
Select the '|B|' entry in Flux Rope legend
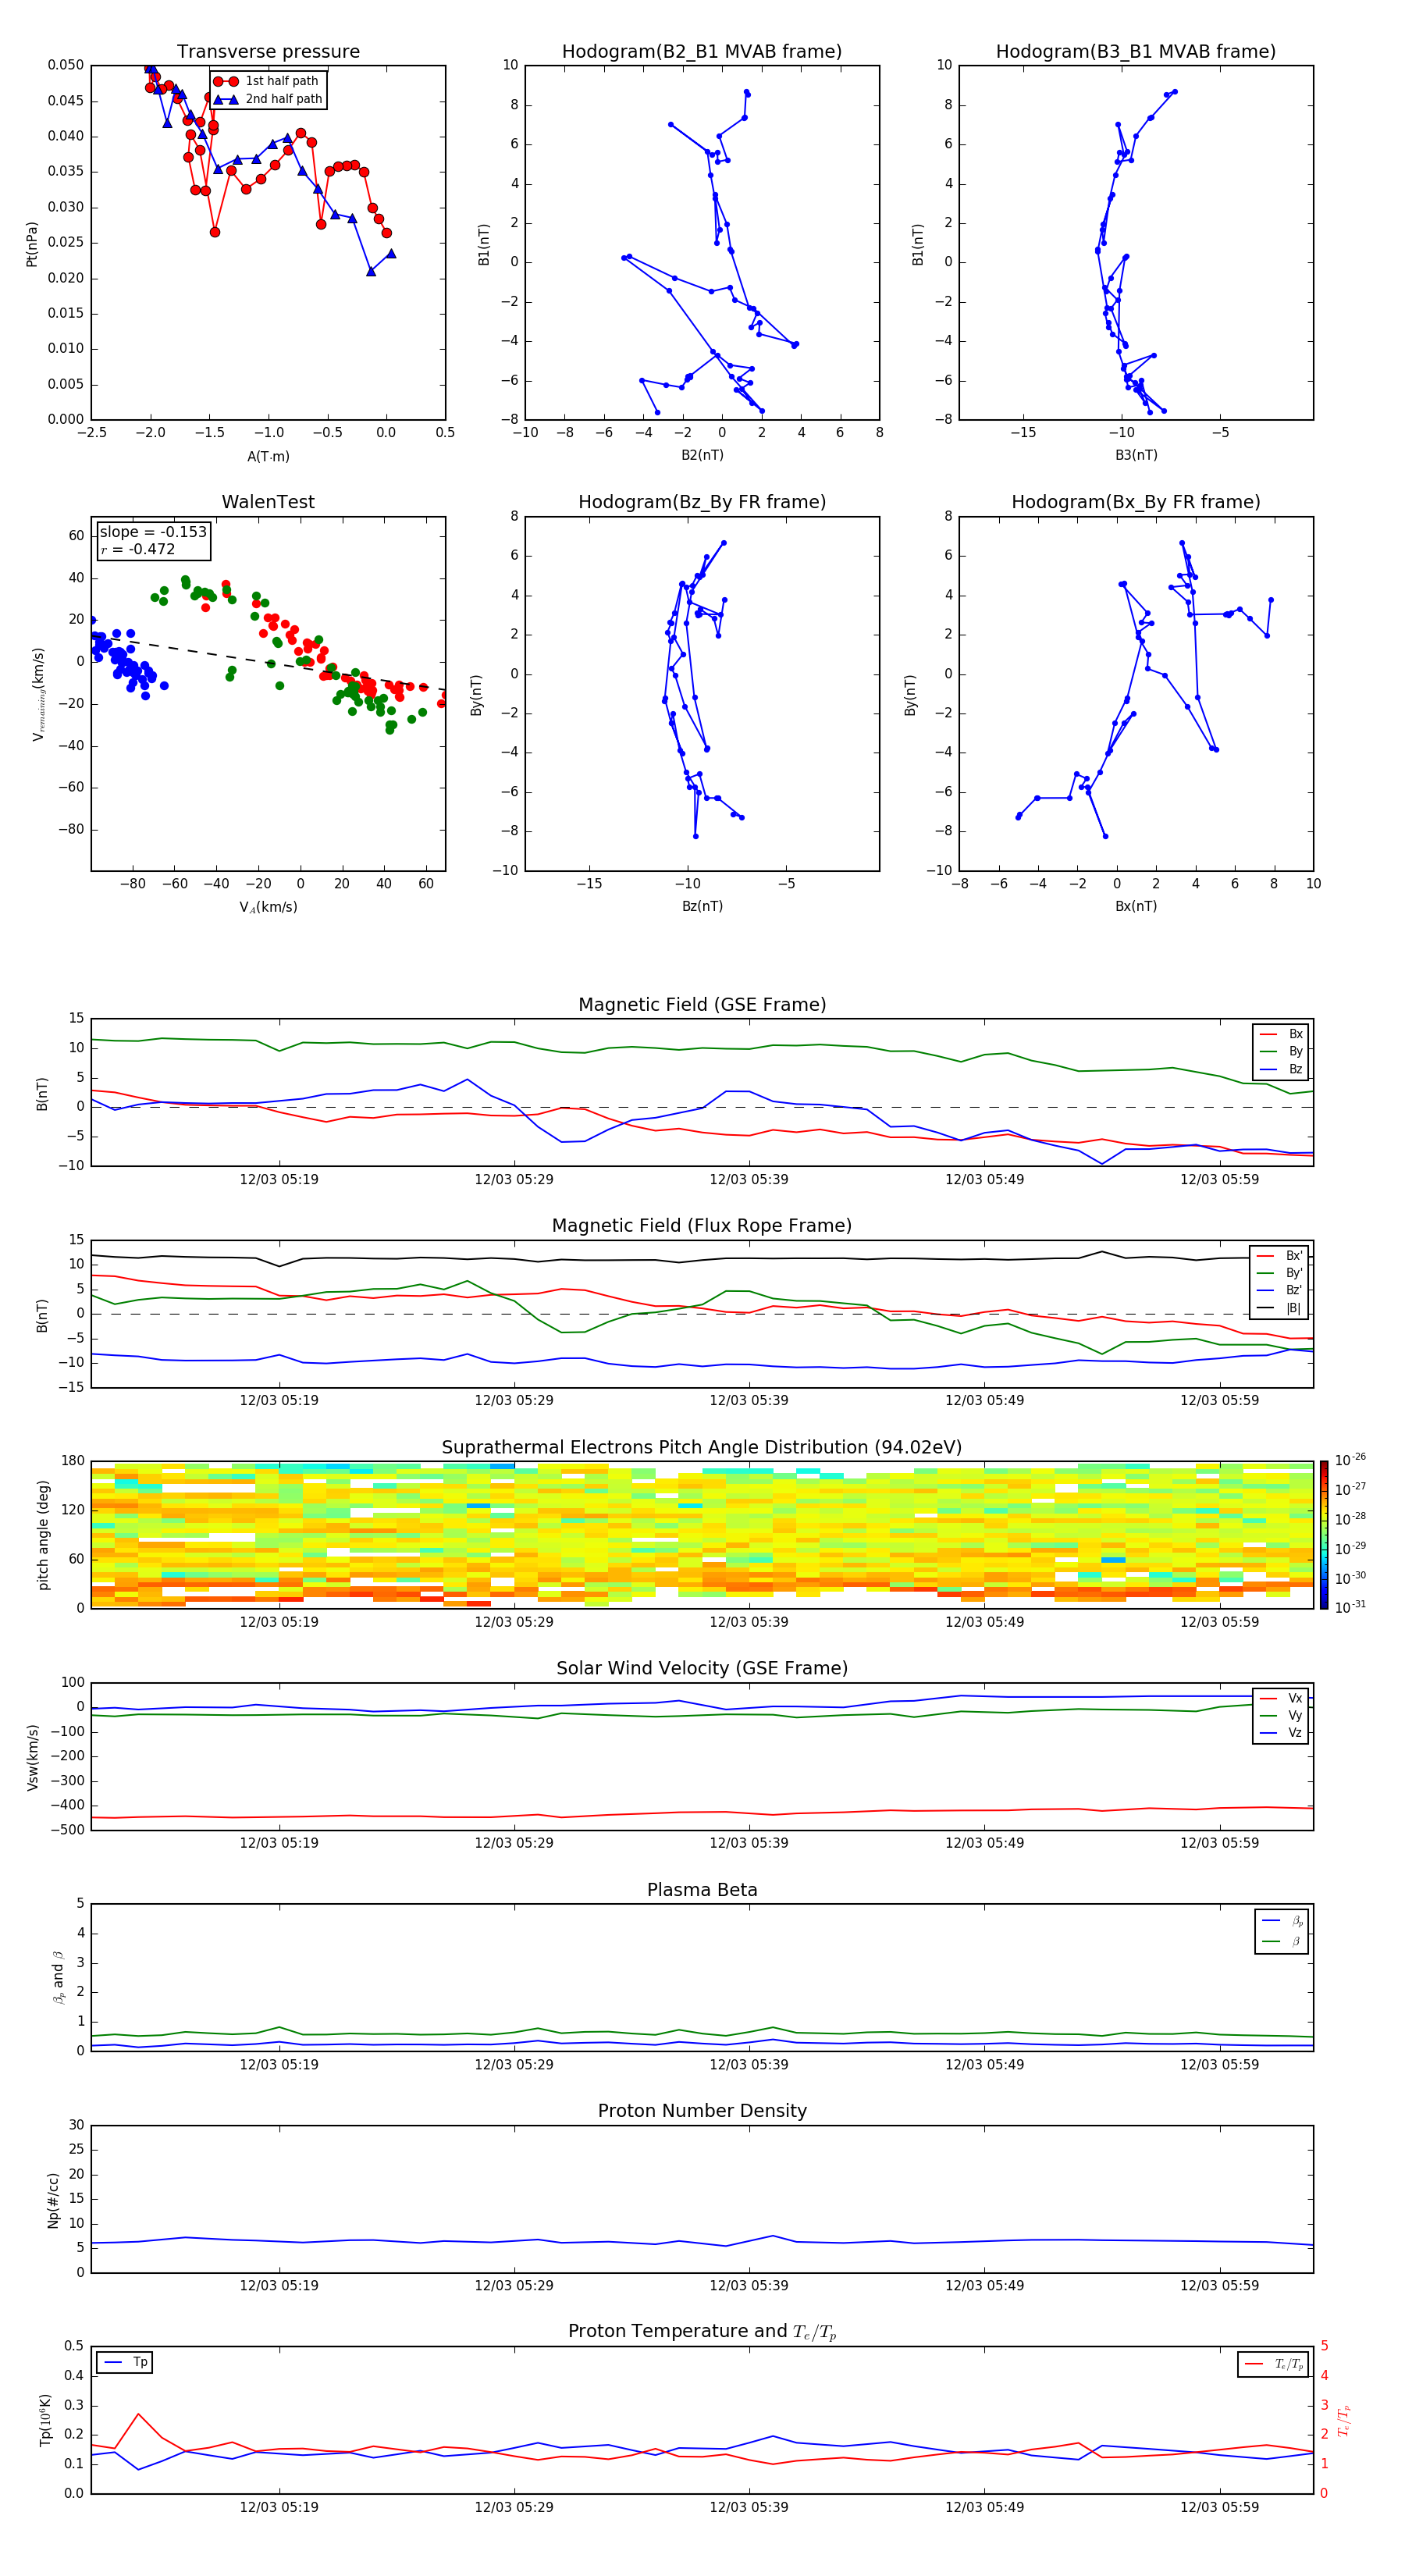(x=1280, y=1308)
